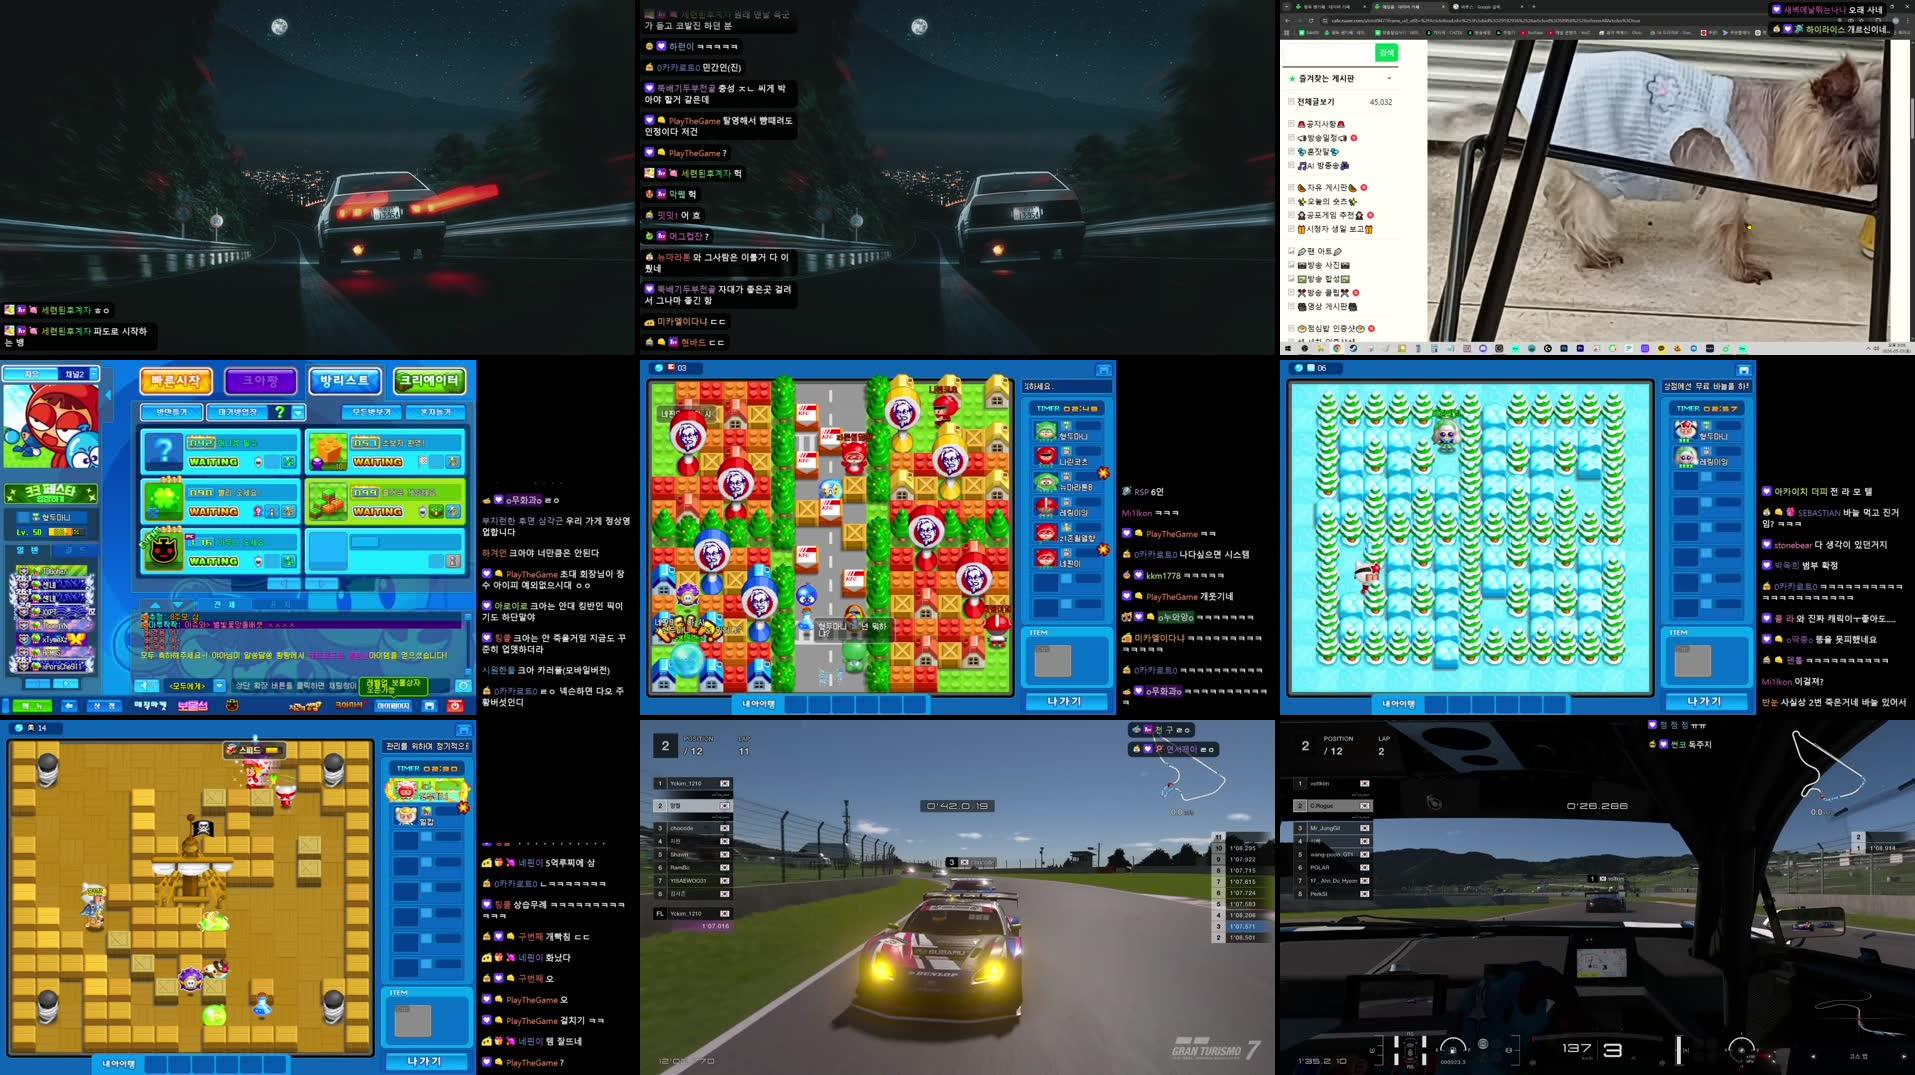Open the pink 보물섬 icon
Screen dimensions: 1915x1075
(x=193, y=706)
